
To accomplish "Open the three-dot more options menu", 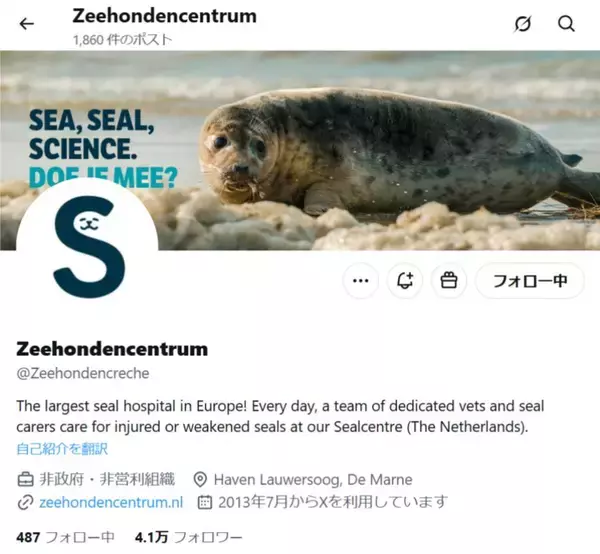I will (361, 281).
